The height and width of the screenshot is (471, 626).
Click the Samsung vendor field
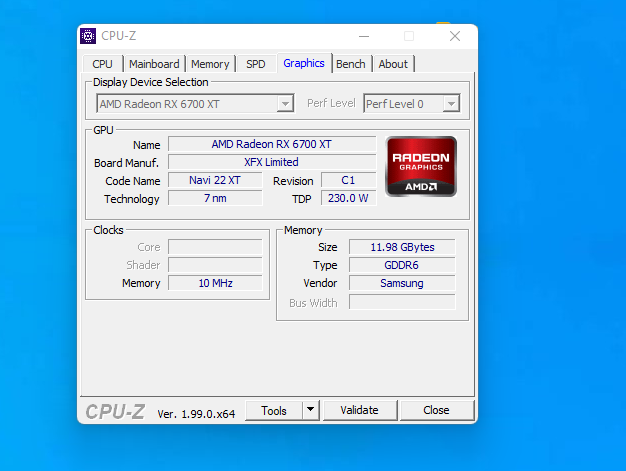tap(402, 283)
